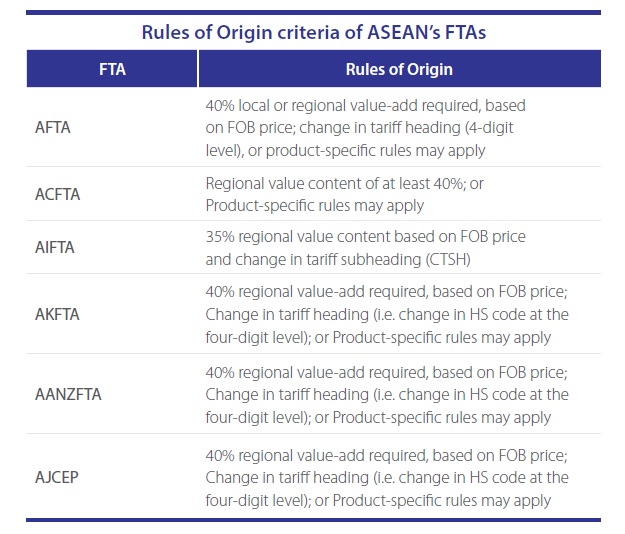Click the AANZFTA row label
This screenshot has height=534, width=625.
click(x=67, y=393)
